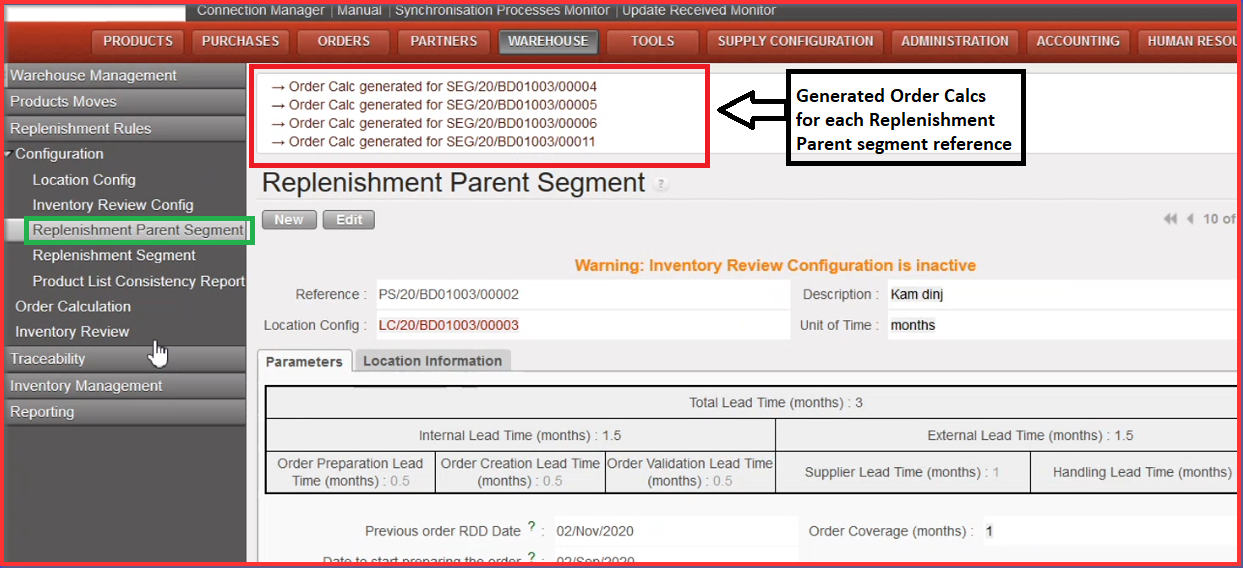This screenshot has height=568, width=1243.
Task: Select Inventory Review Config in sidebar
Action: tap(113, 205)
